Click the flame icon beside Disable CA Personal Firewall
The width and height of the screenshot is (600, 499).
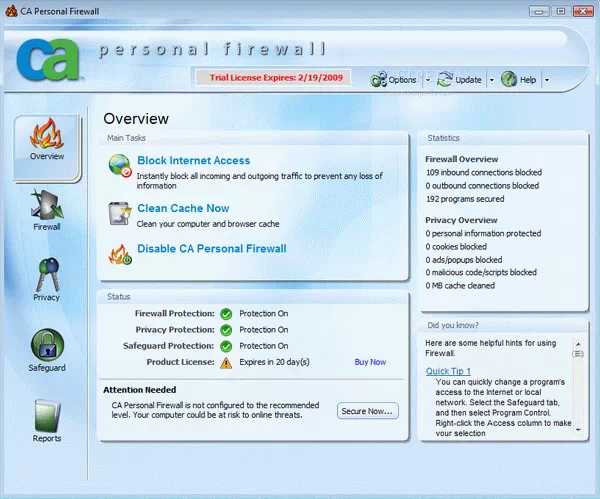tap(120, 254)
